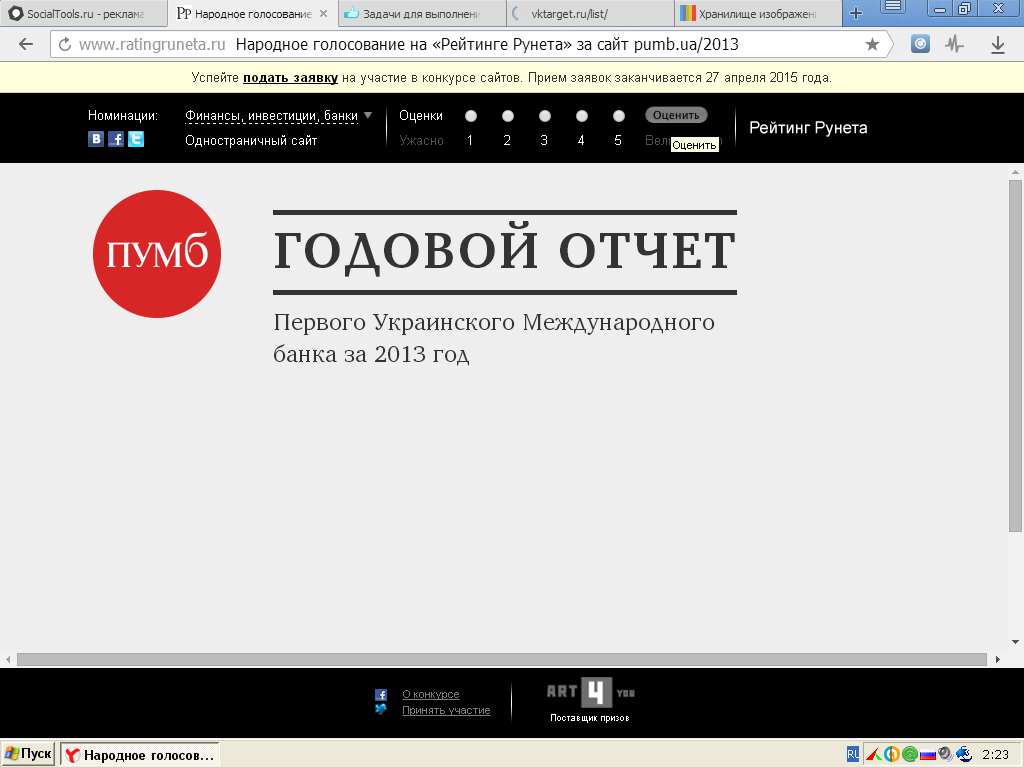Image resolution: width=1024 pixels, height=768 pixels.
Task: Select rating 4 radio button
Action: (582, 116)
